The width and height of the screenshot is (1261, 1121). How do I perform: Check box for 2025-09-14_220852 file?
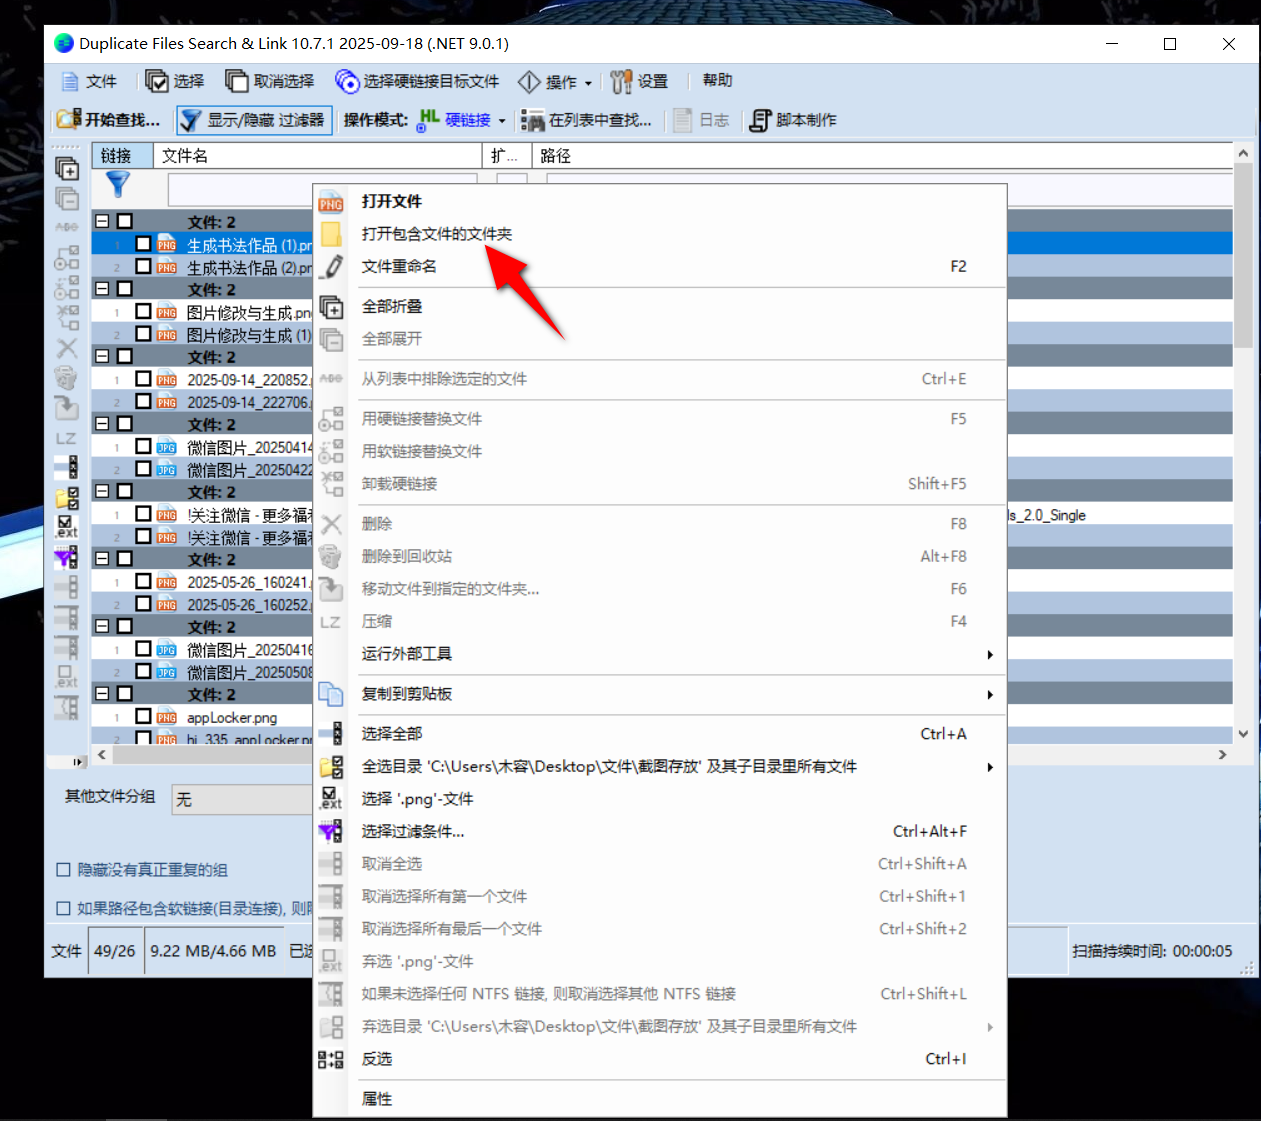(x=143, y=379)
